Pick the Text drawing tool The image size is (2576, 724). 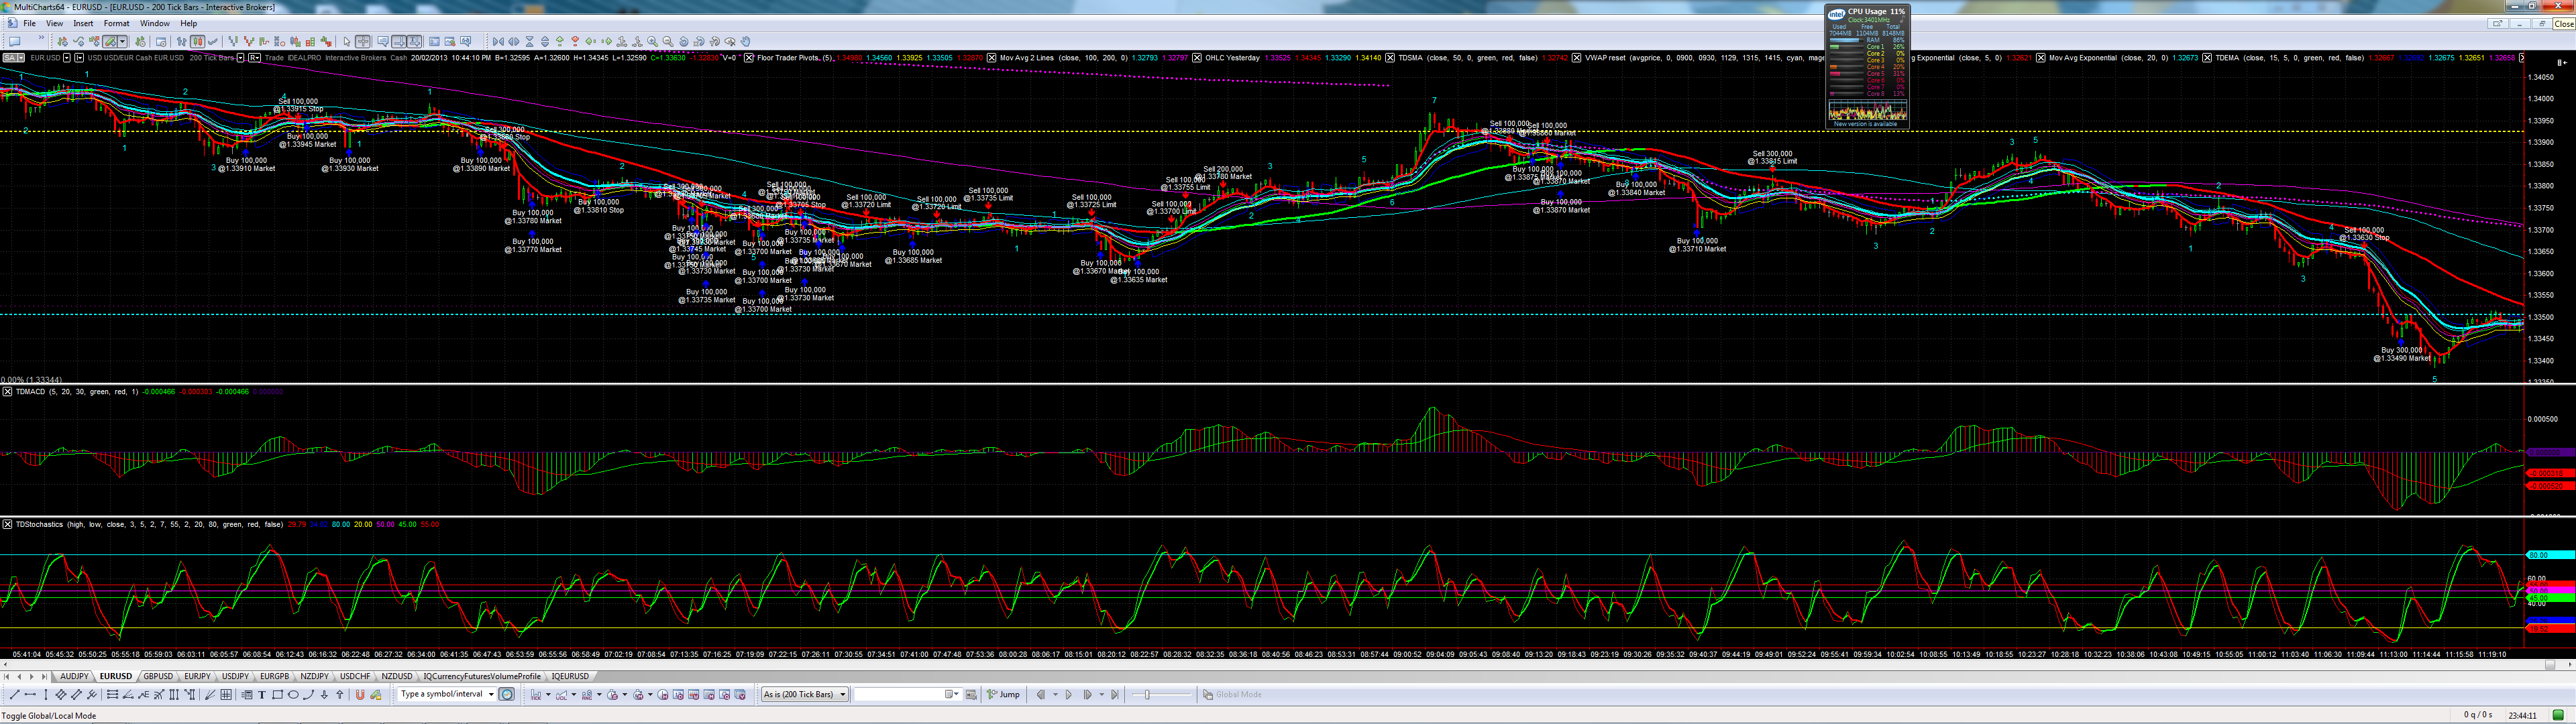point(262,694)
